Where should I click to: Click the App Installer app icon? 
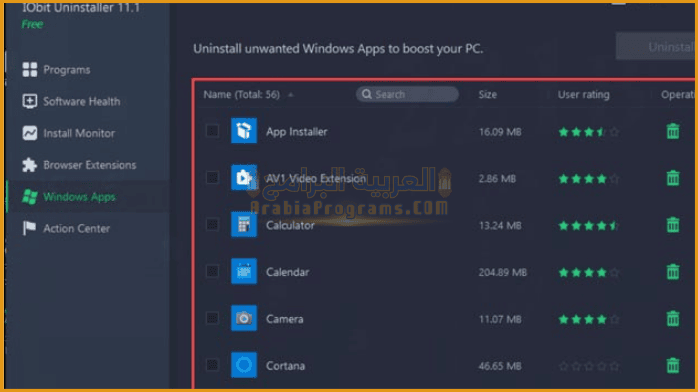click(243, 131)
